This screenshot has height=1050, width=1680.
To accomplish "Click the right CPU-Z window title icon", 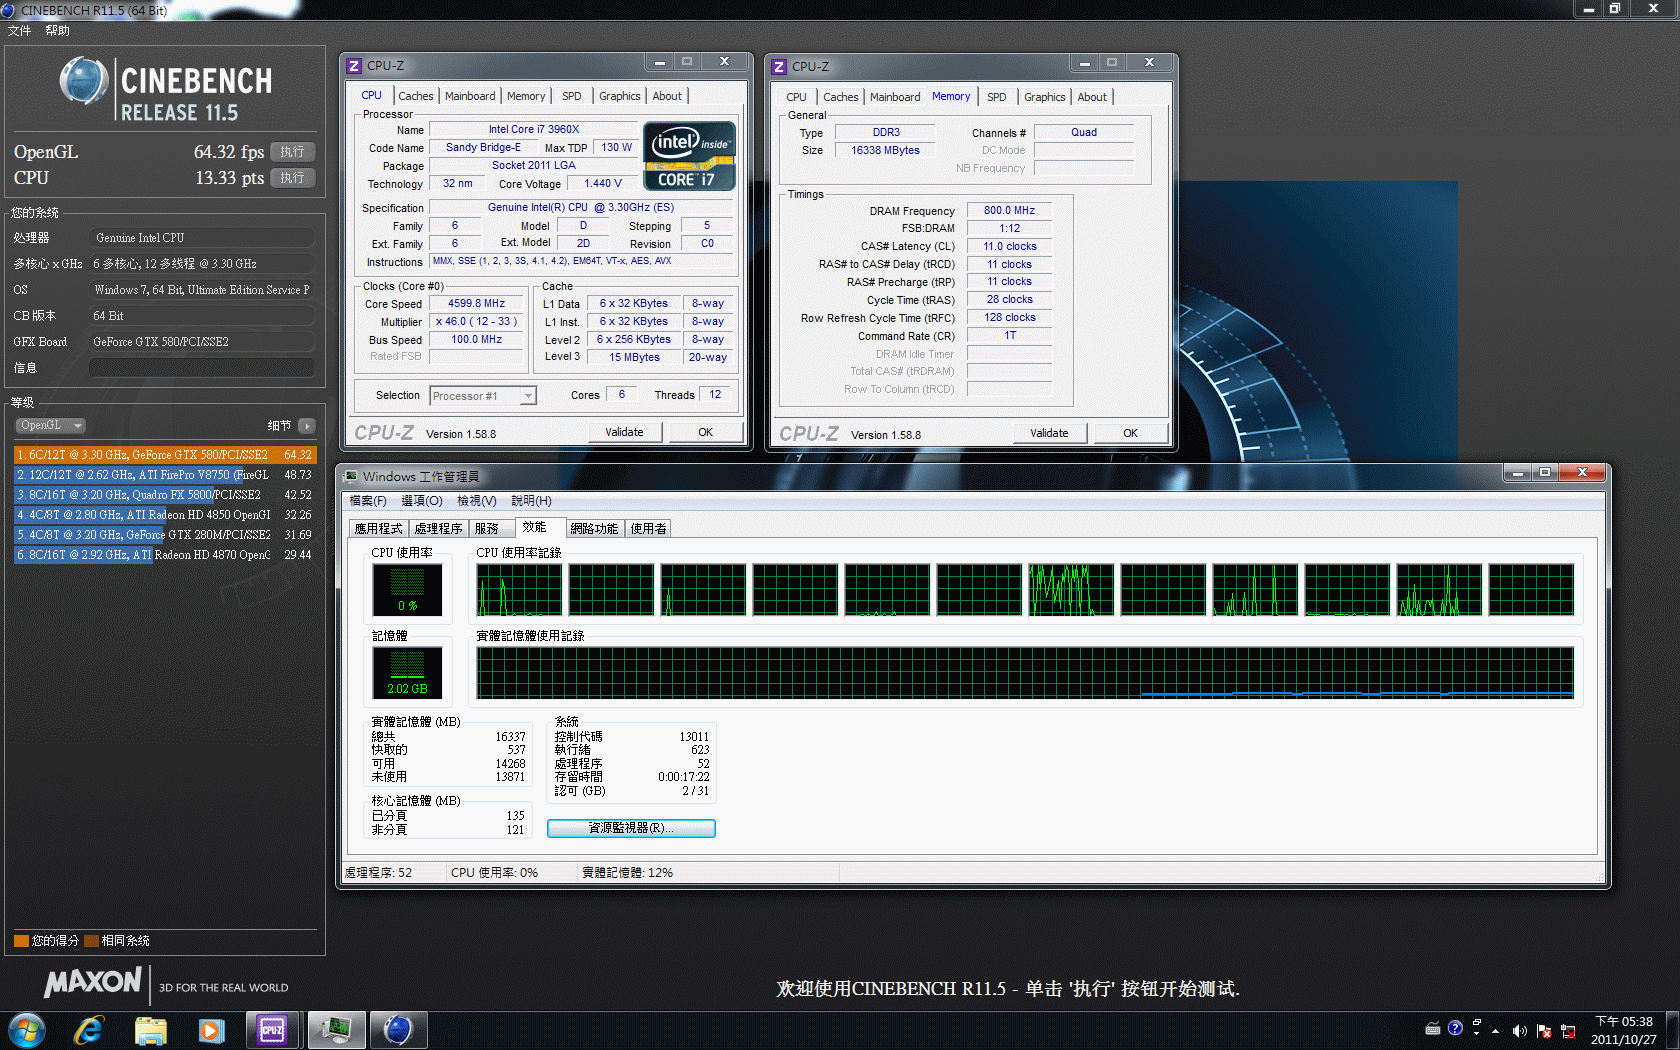I will [x=779, y=67].
